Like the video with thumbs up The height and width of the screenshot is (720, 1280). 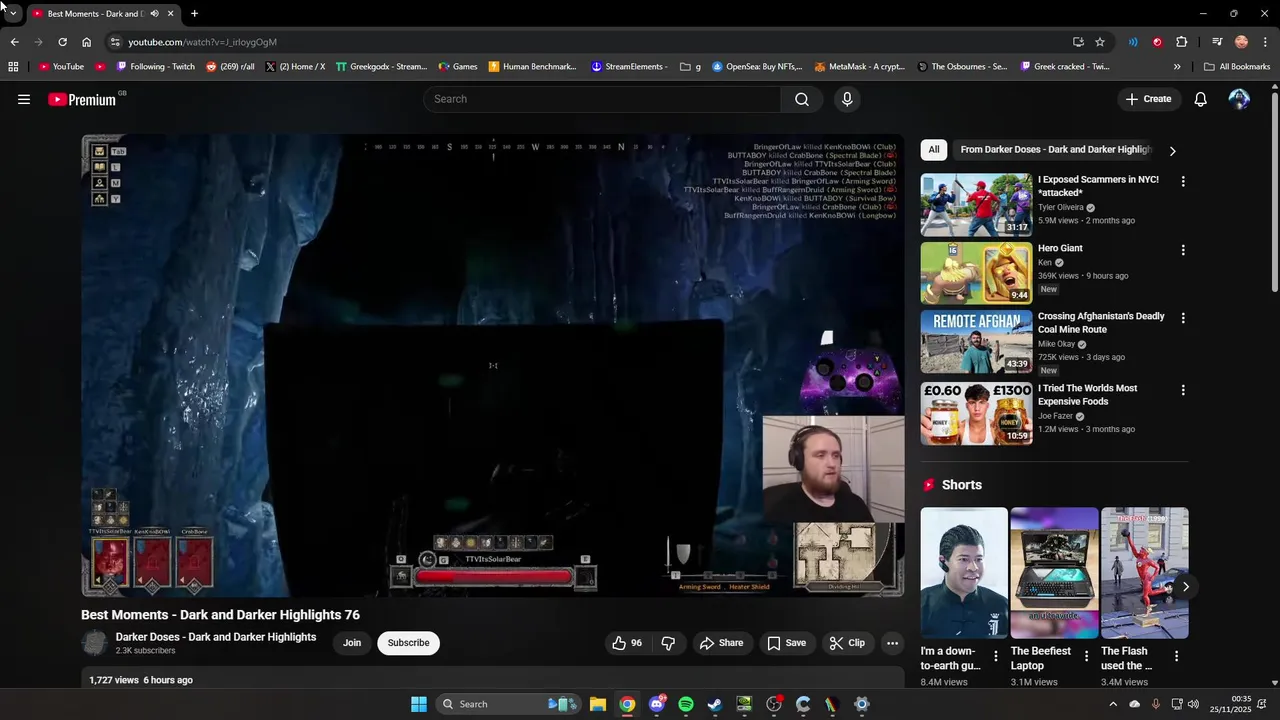point(627,643)
